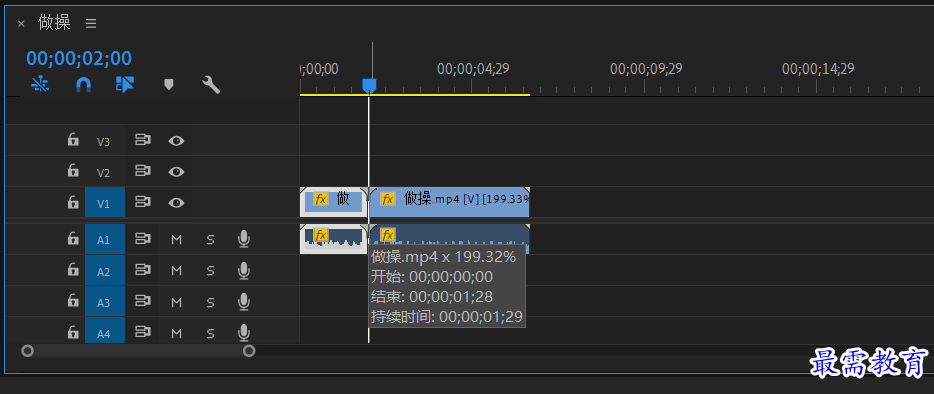Select the V3 track target label
The height and width of the screenshot is (394, 934).
coord(104,141)
